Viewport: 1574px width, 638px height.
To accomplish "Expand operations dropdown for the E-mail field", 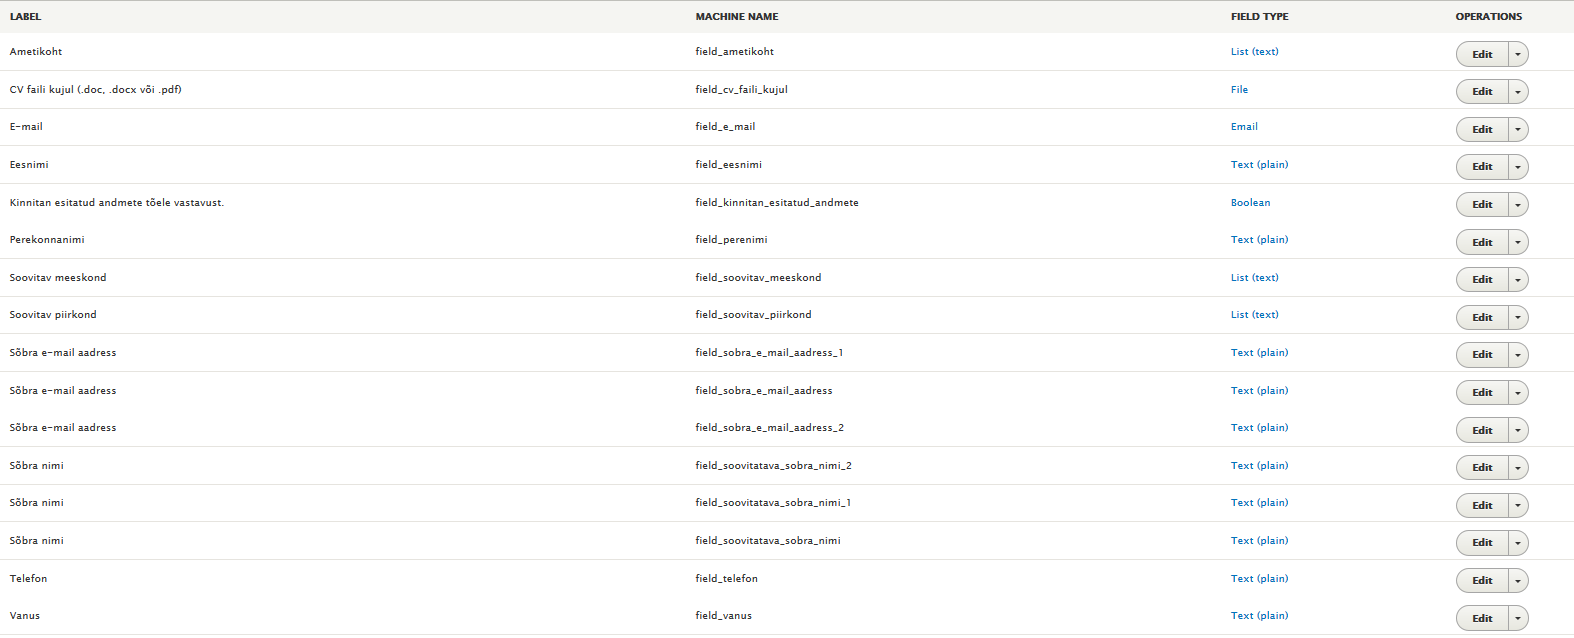I will [1517, 129].
